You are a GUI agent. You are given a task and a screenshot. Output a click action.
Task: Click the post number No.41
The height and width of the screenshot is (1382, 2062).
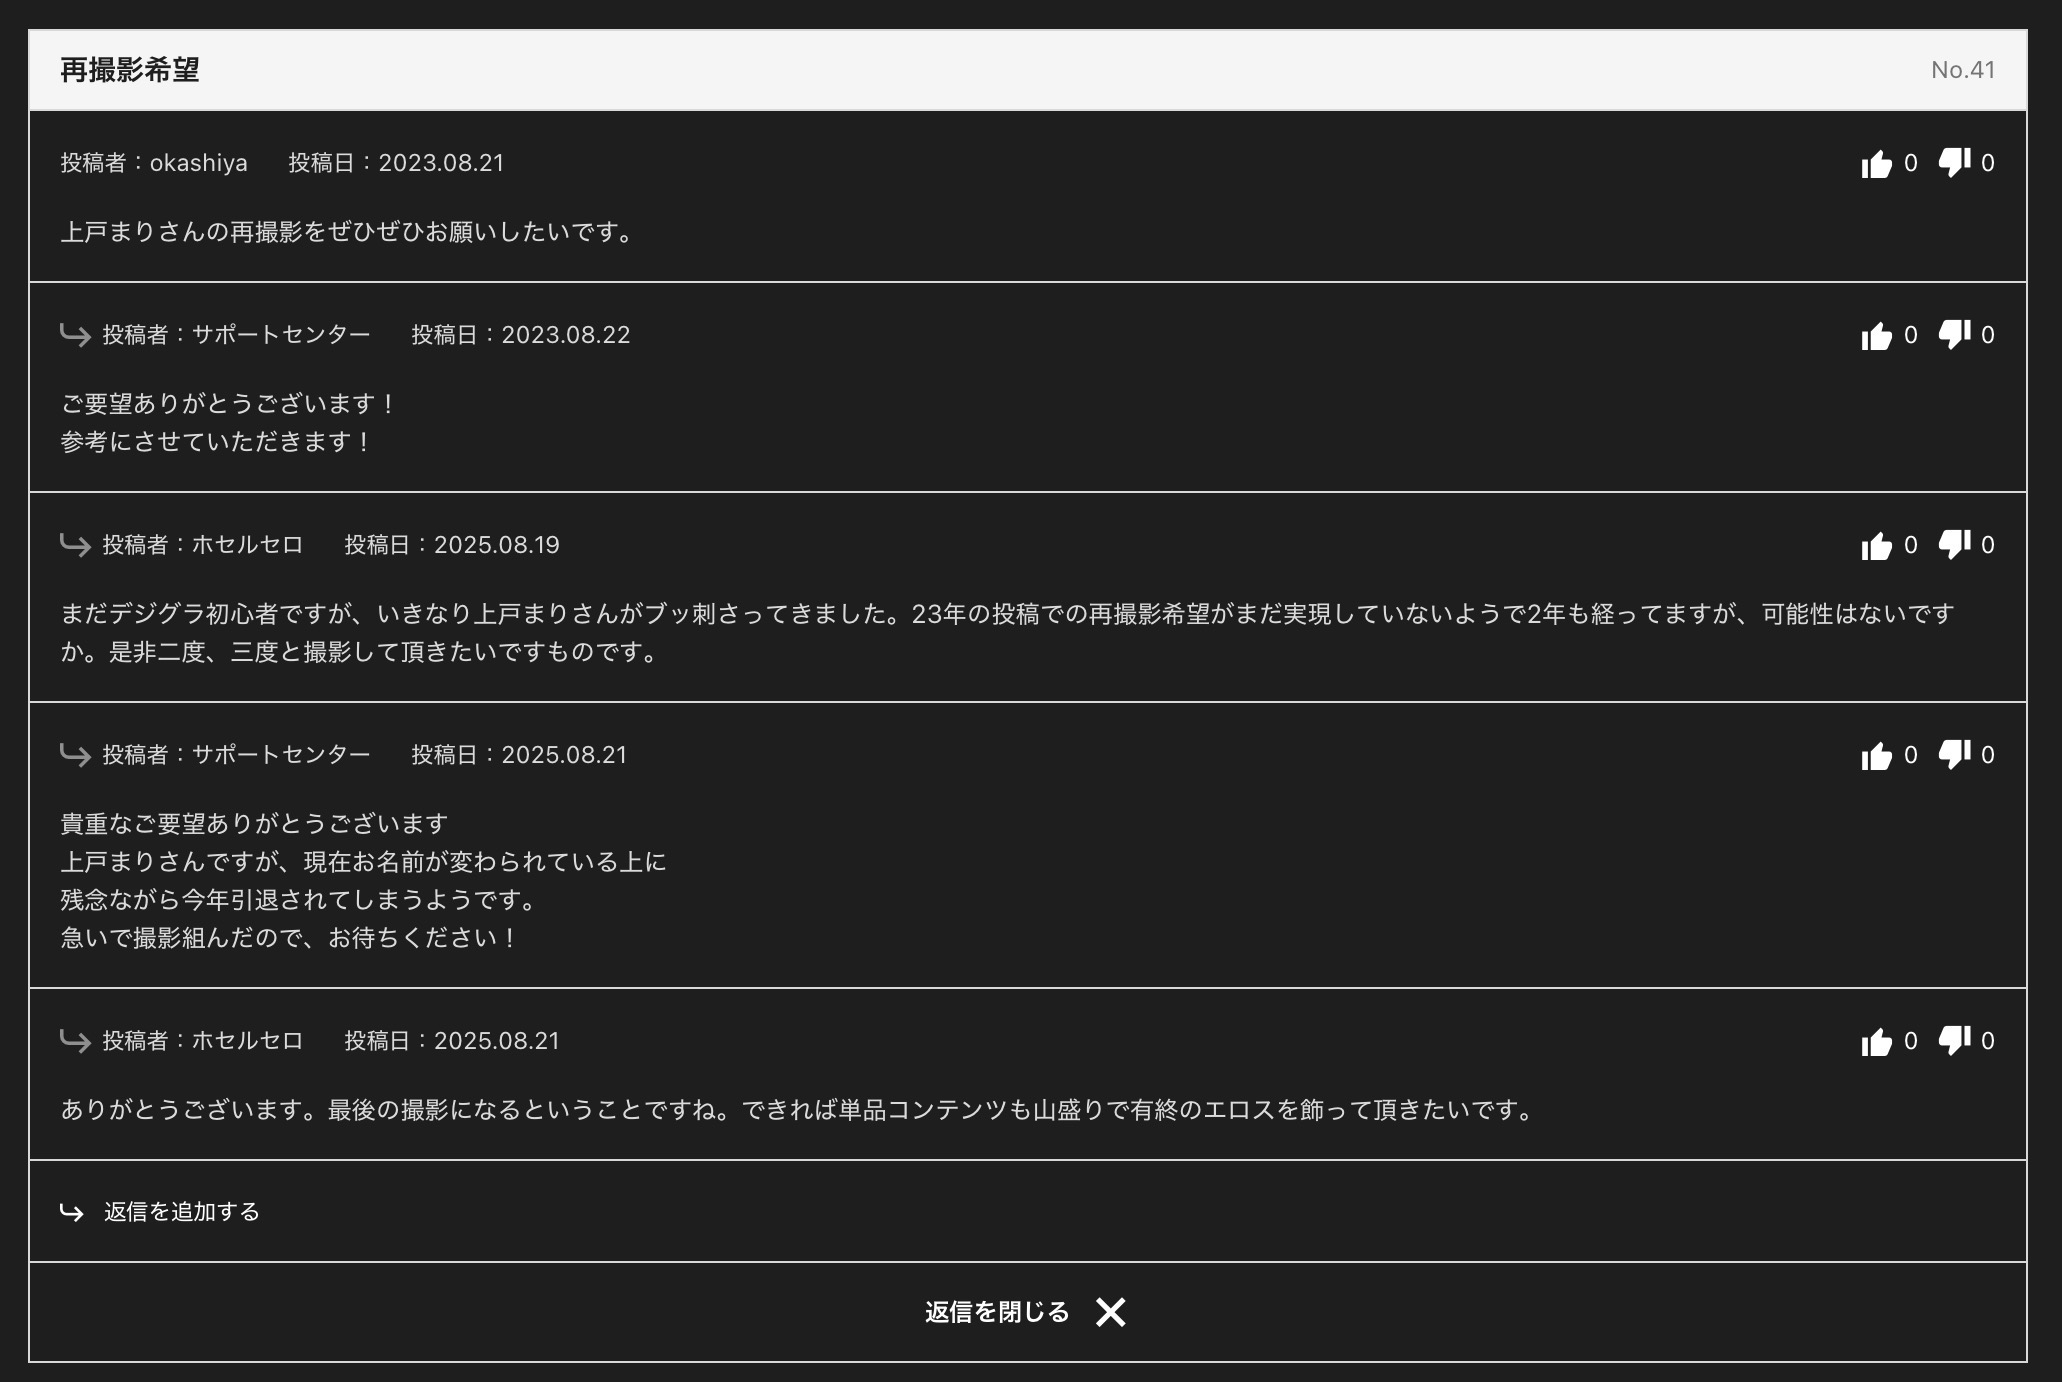coord(1962,70)
